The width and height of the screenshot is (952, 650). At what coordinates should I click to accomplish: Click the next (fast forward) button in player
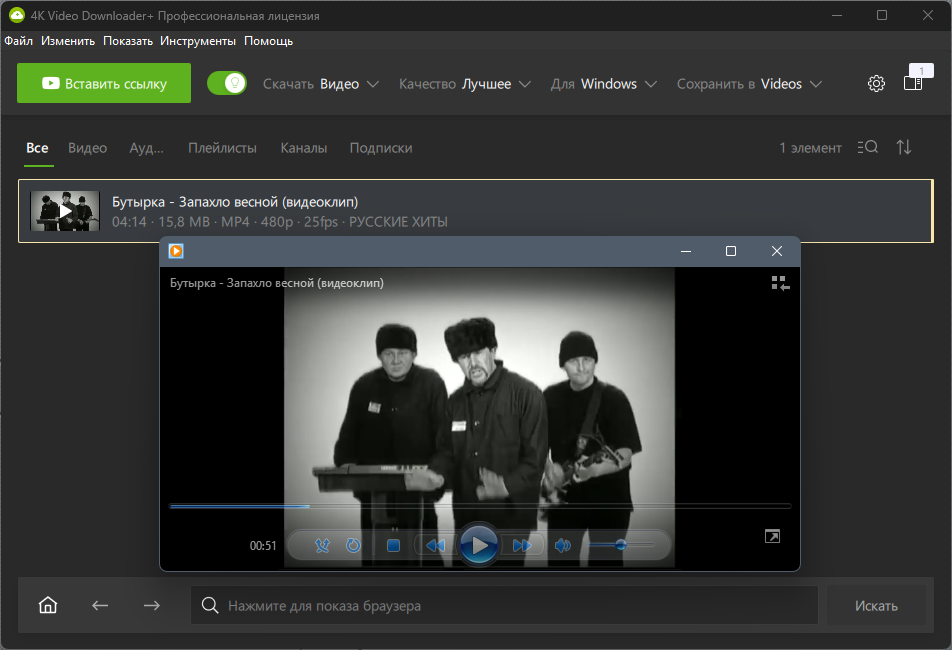click(522, 546)
